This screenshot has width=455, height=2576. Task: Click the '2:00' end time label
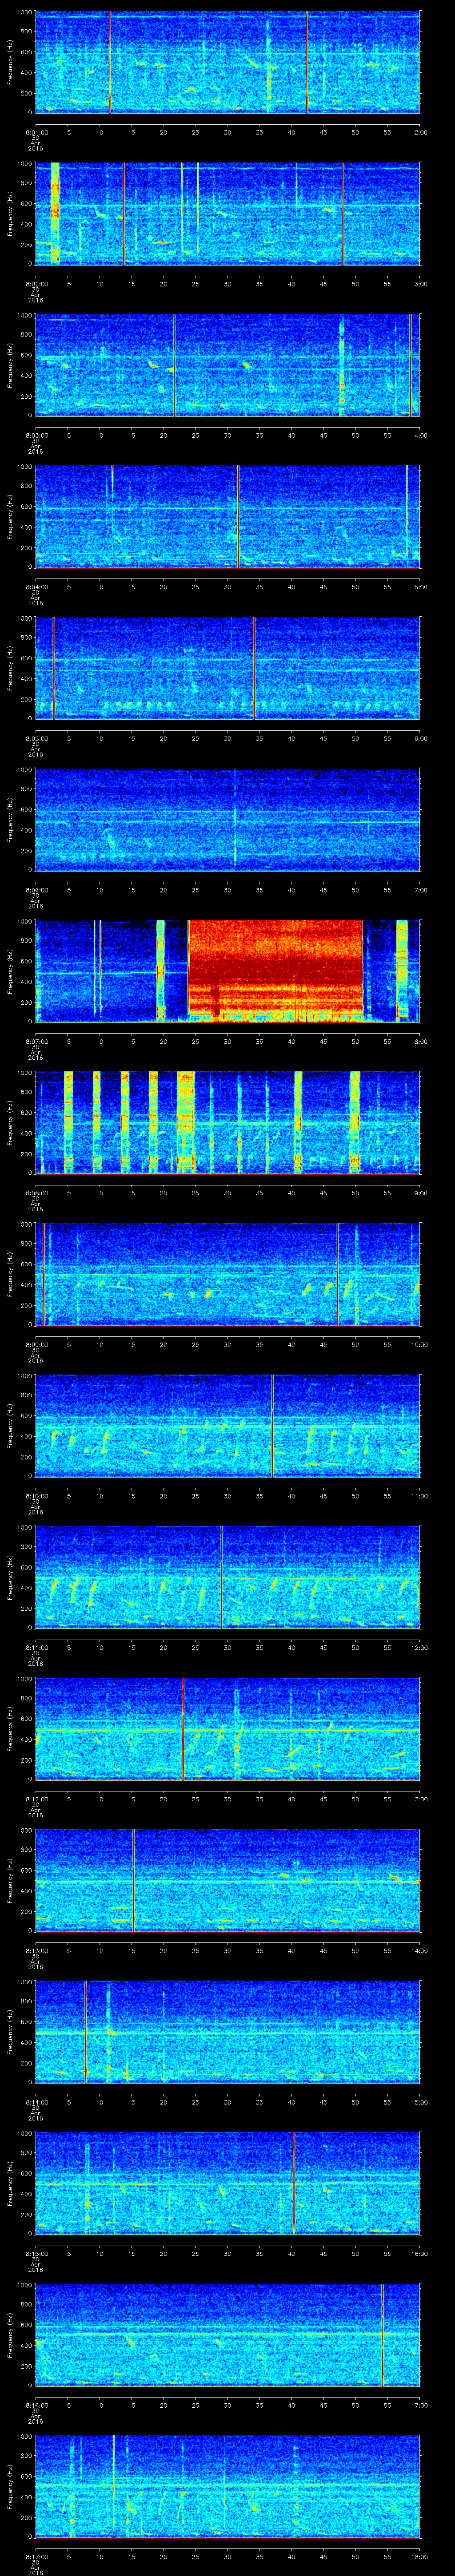click(420, 132)
